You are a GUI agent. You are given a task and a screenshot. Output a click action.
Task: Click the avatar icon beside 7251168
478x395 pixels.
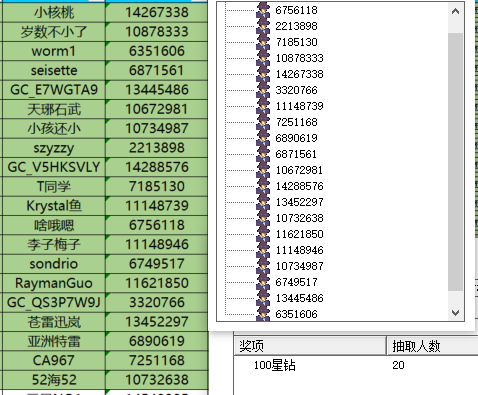coord(263,122)
